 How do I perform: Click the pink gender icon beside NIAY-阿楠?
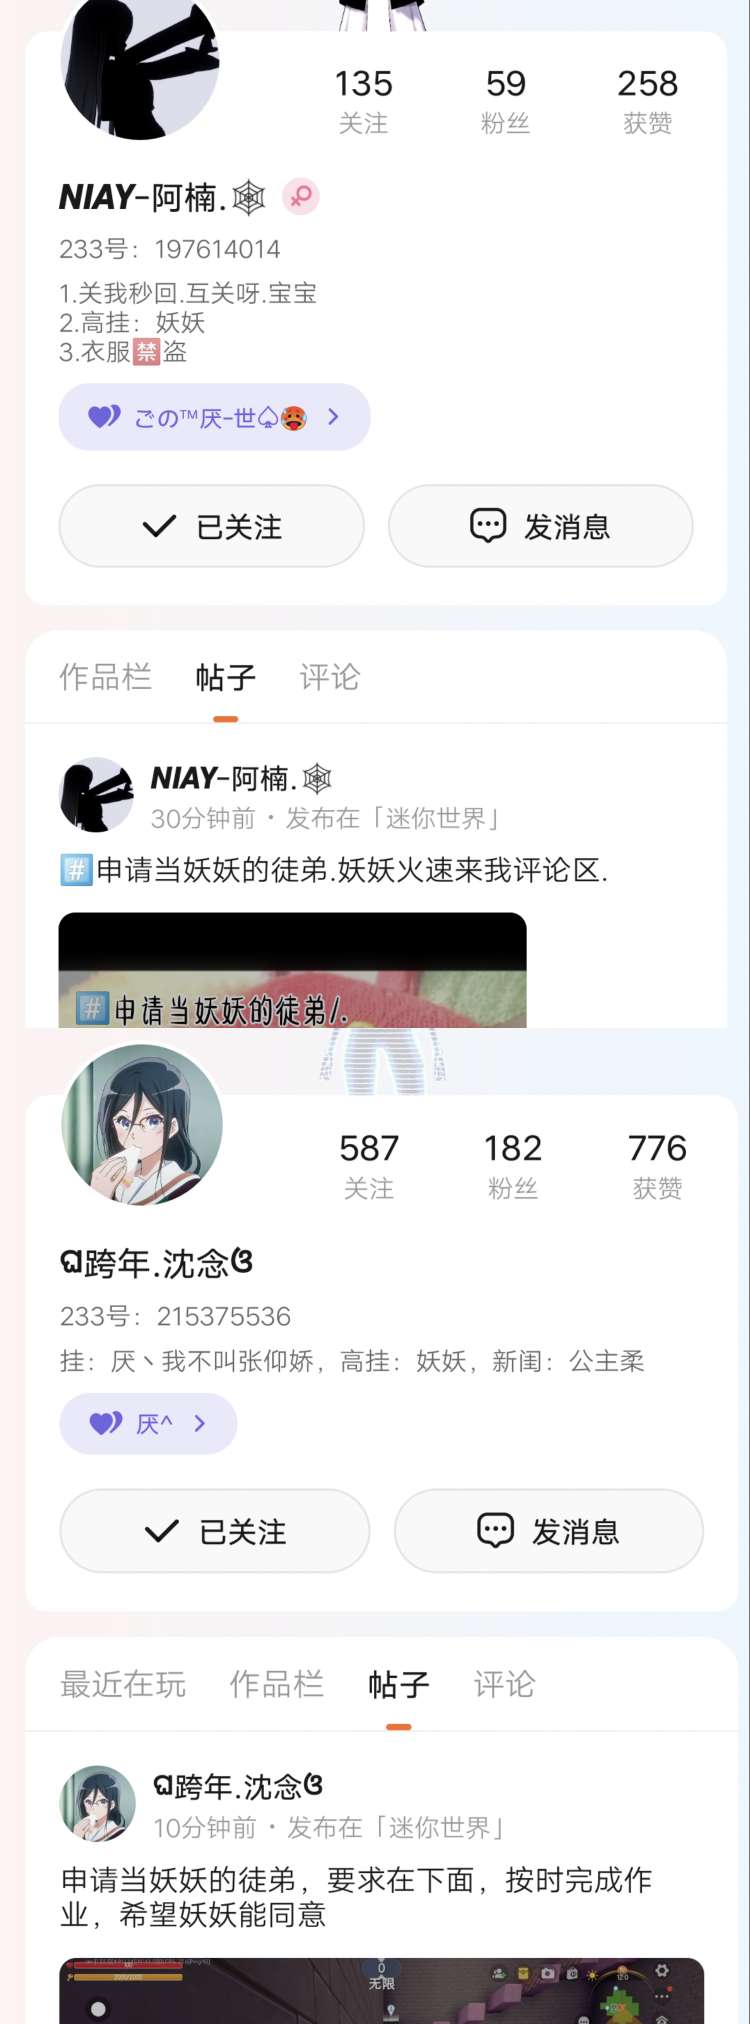point(300,197)
